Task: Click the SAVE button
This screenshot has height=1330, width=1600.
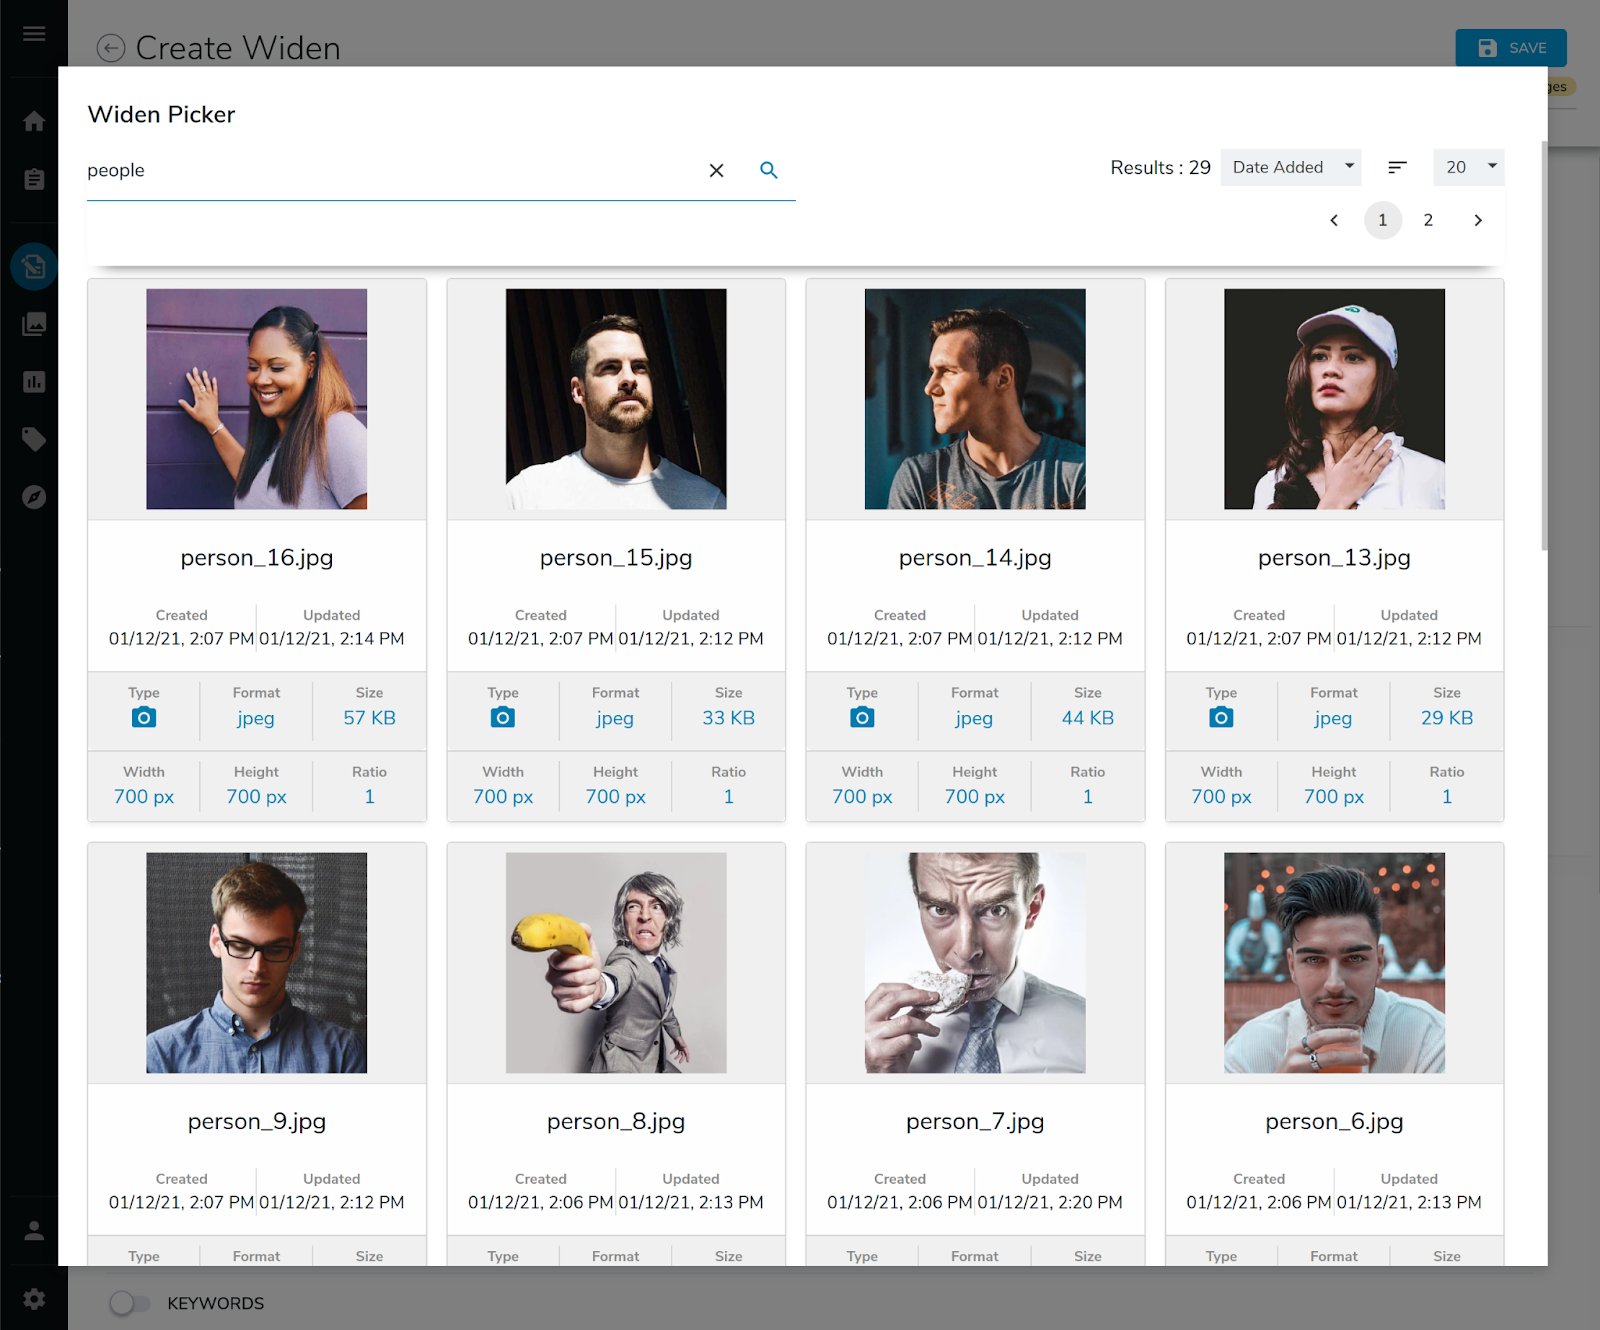Action: [1510, 48]
